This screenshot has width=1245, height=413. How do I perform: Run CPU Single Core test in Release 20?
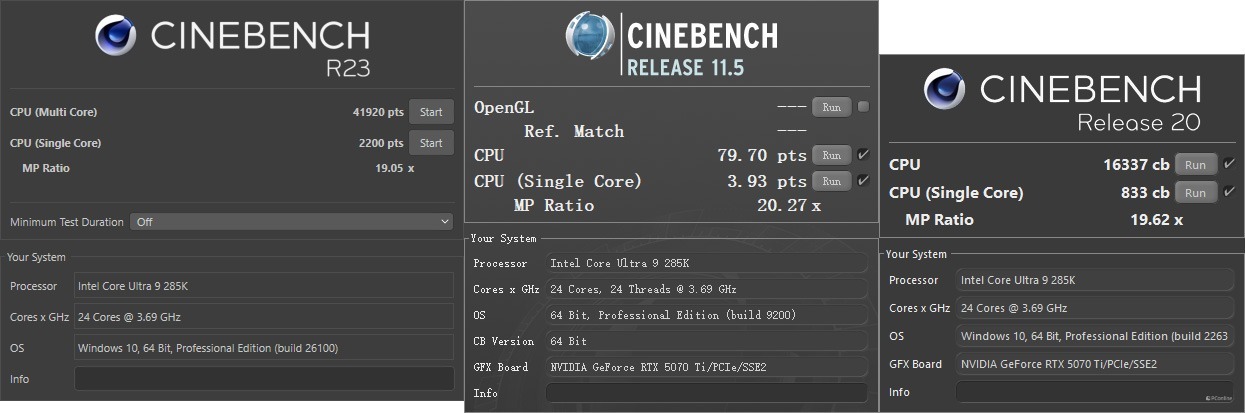click(x=1196, y=193)
